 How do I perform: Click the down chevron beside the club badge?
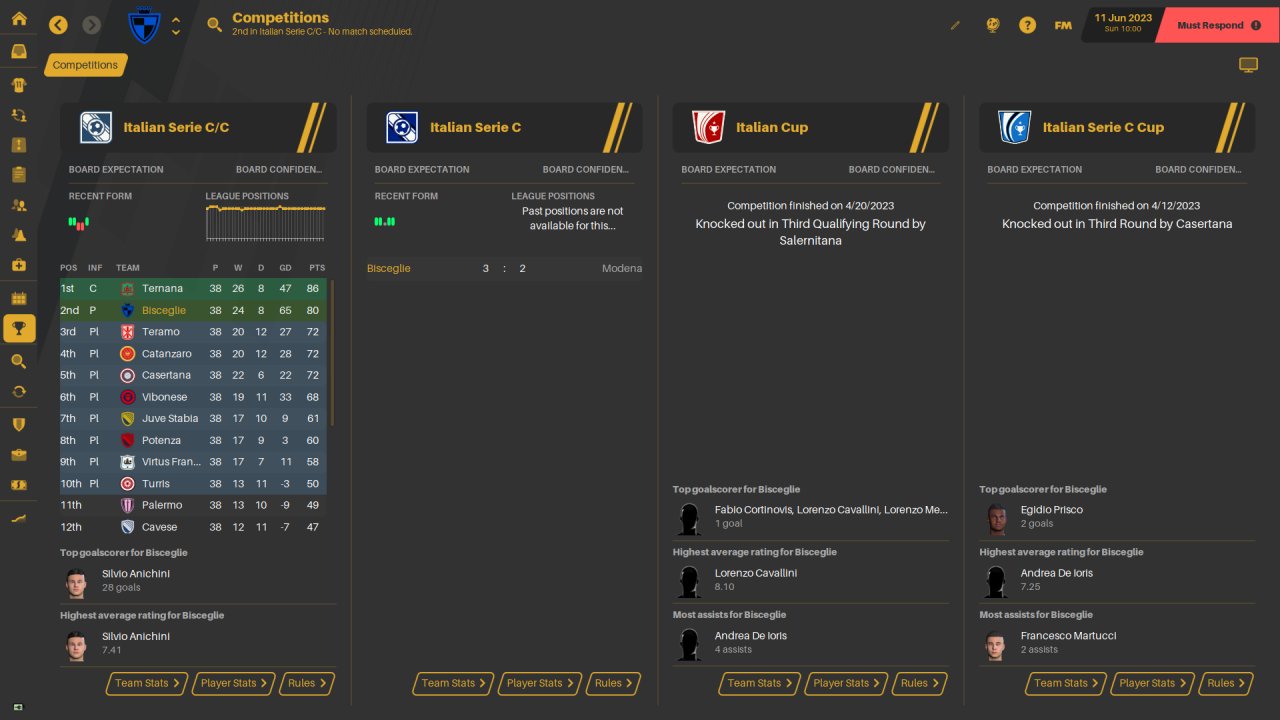pos(176,32)
